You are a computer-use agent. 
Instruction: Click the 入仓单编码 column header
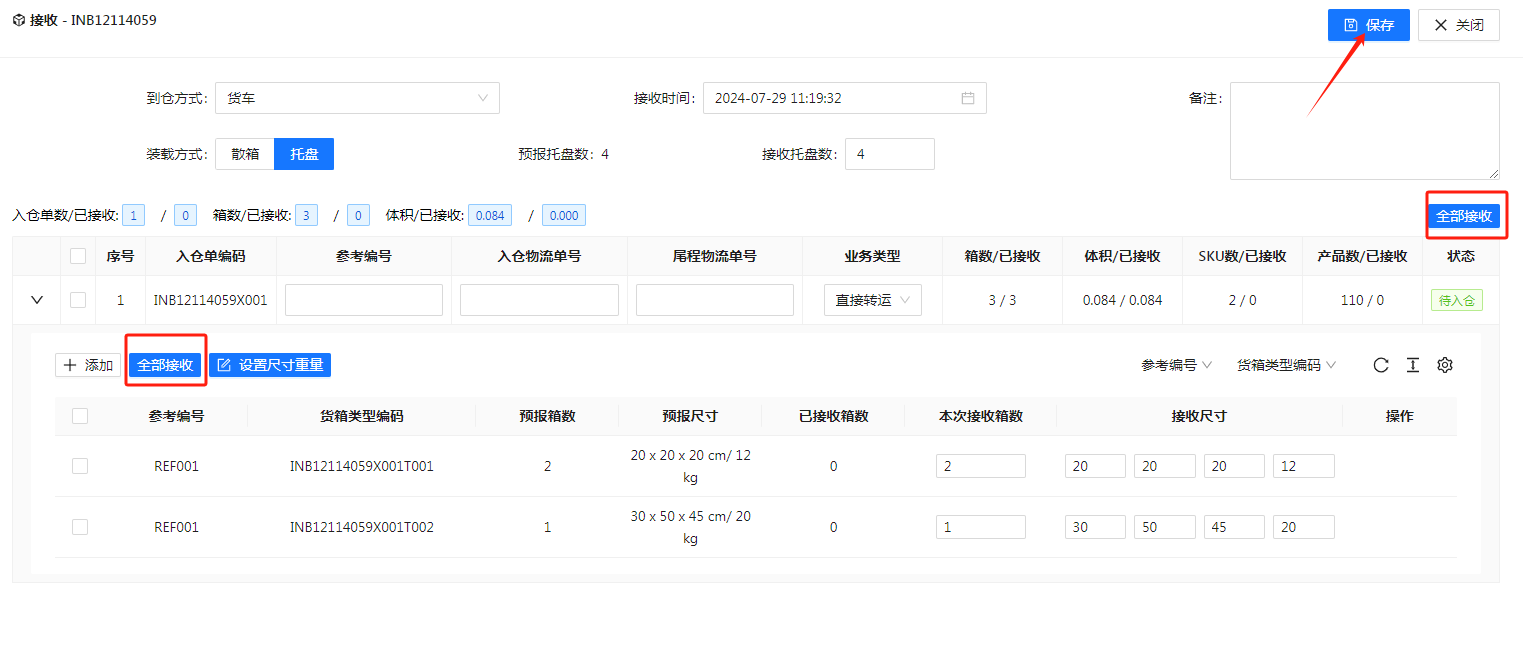point(210,256)
